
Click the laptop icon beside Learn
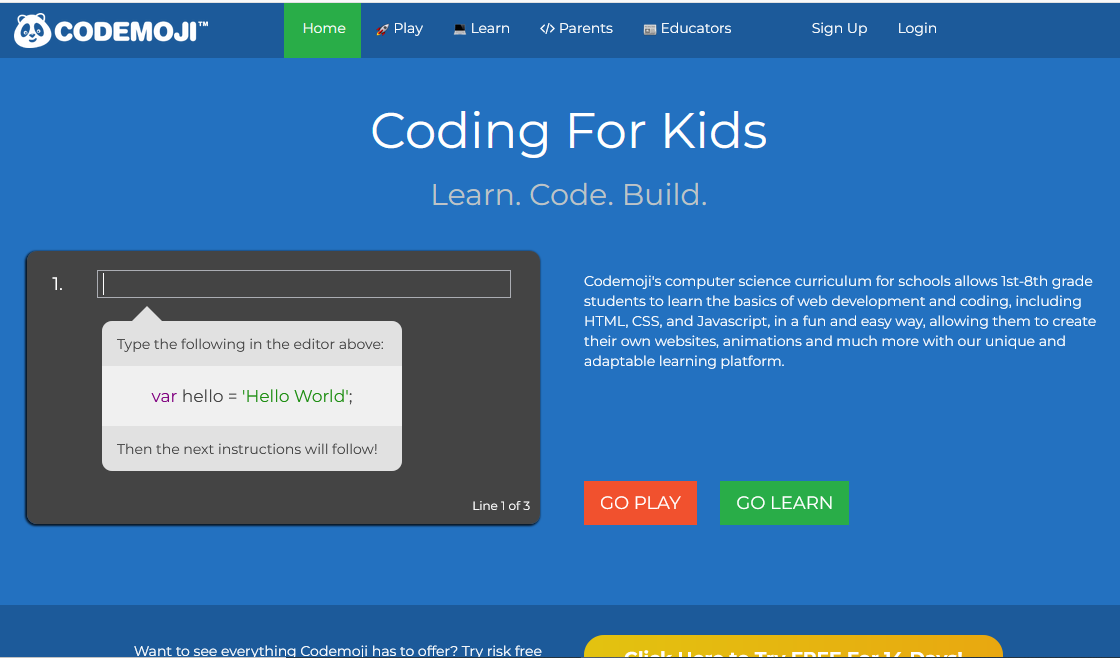(x=459, y=29)
